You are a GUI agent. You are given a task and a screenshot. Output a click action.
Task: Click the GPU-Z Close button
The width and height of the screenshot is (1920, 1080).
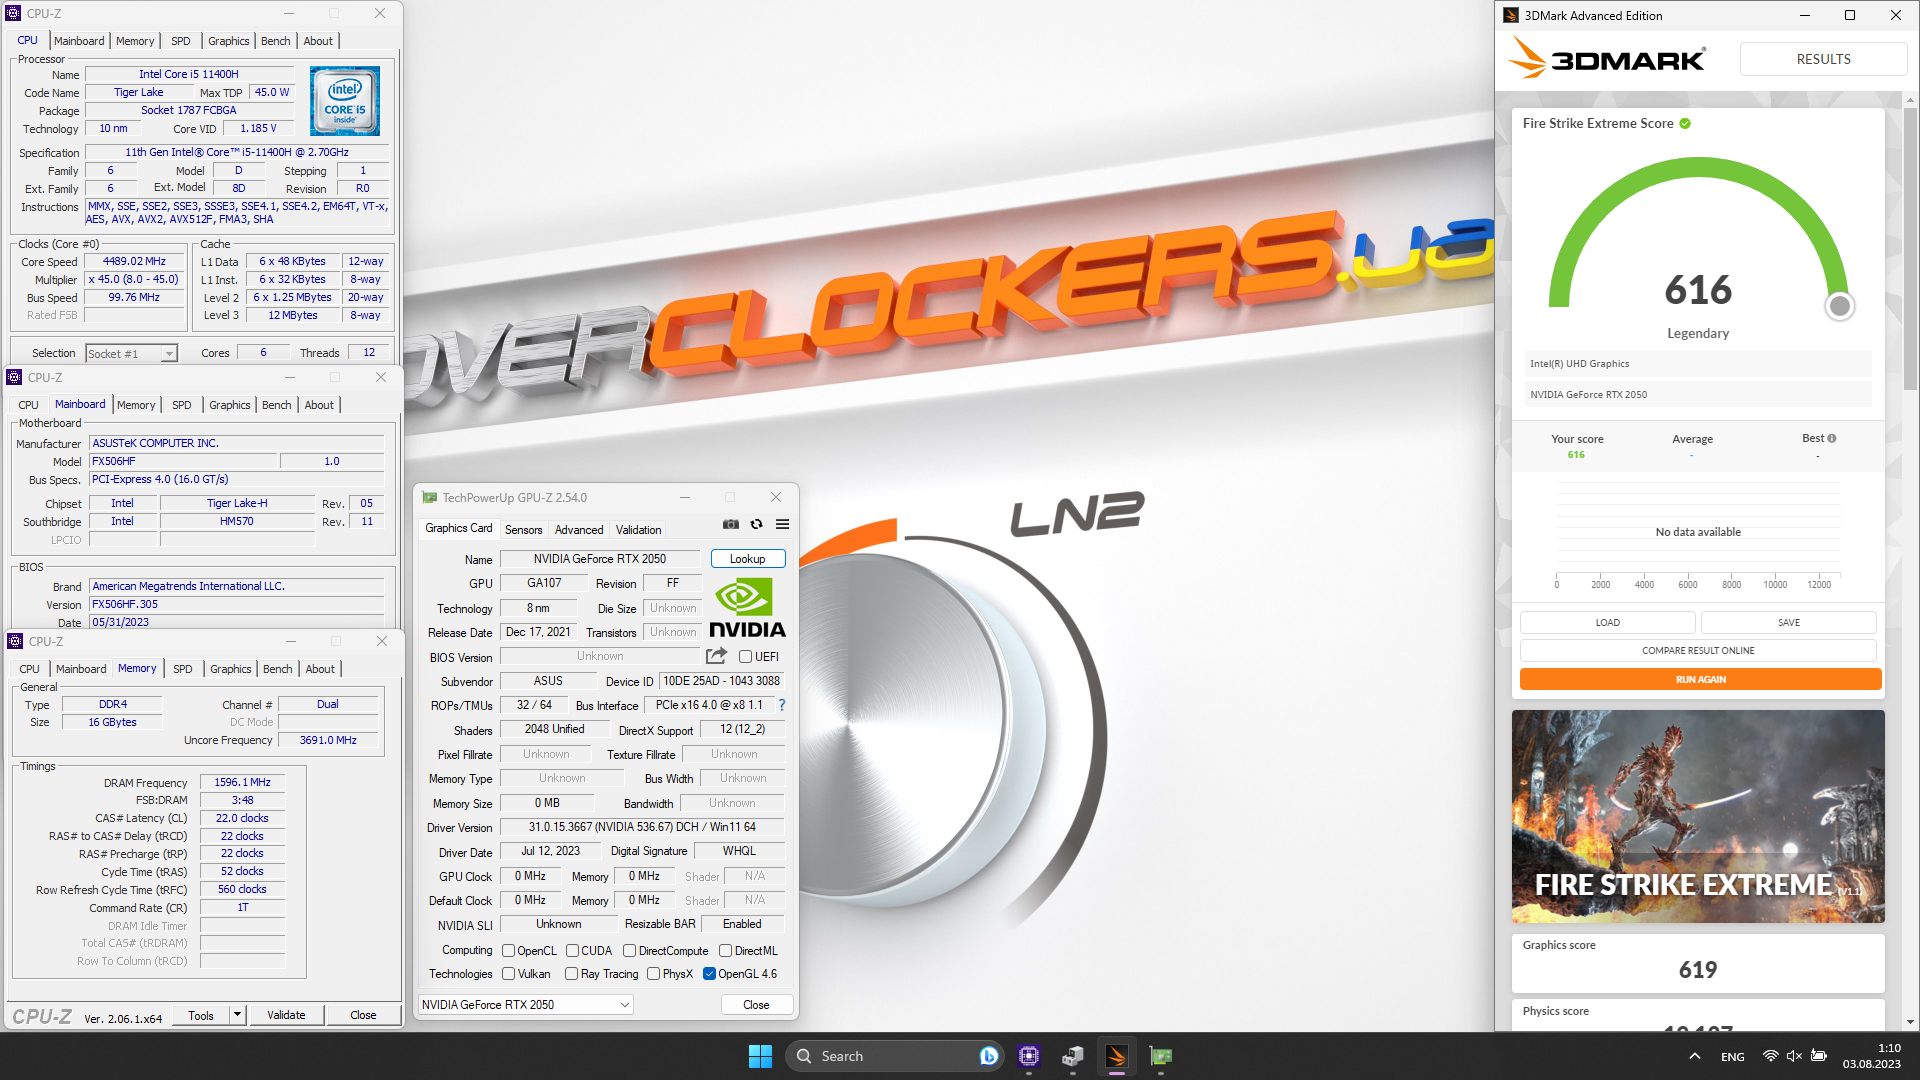757,1004
